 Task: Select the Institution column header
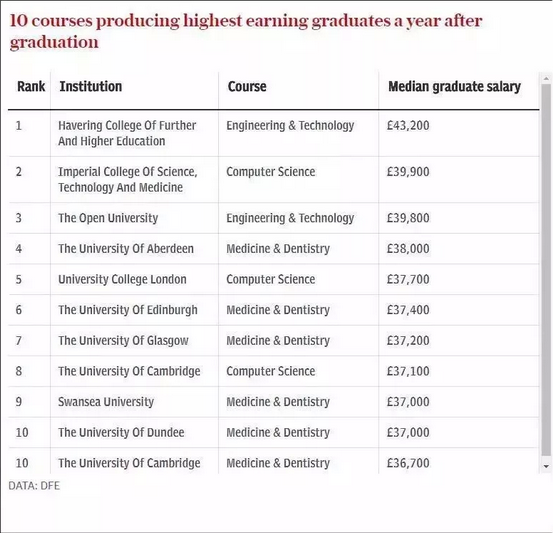click(x=91, y=86)
